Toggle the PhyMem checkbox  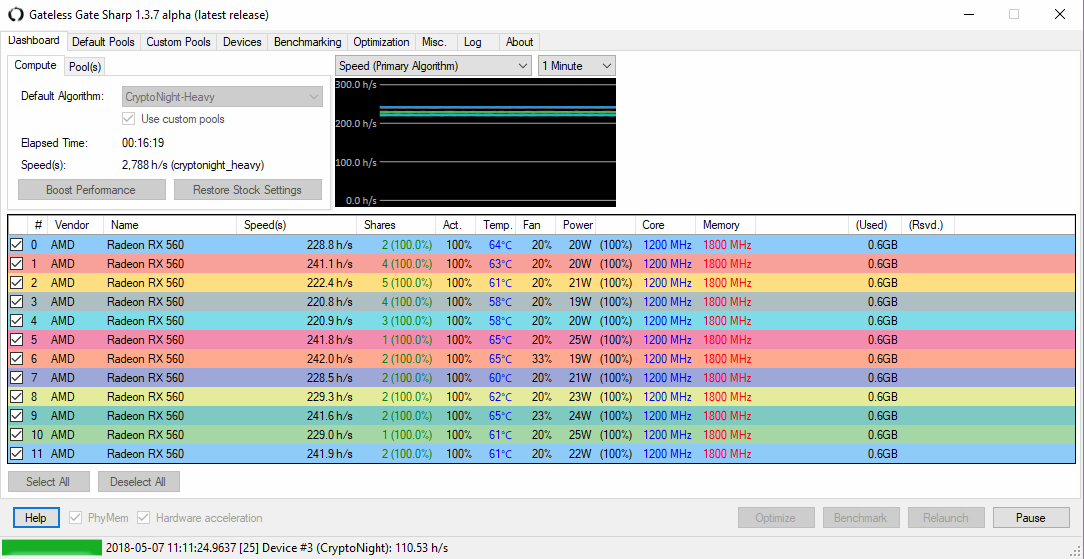[x=75, y=518]
